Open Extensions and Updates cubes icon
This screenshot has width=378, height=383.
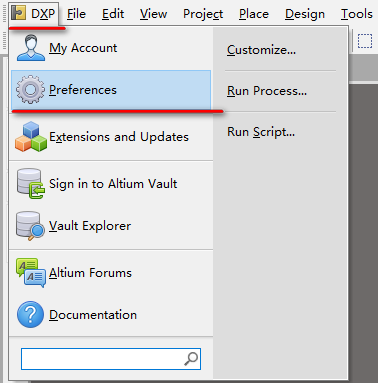coord(31,137)
